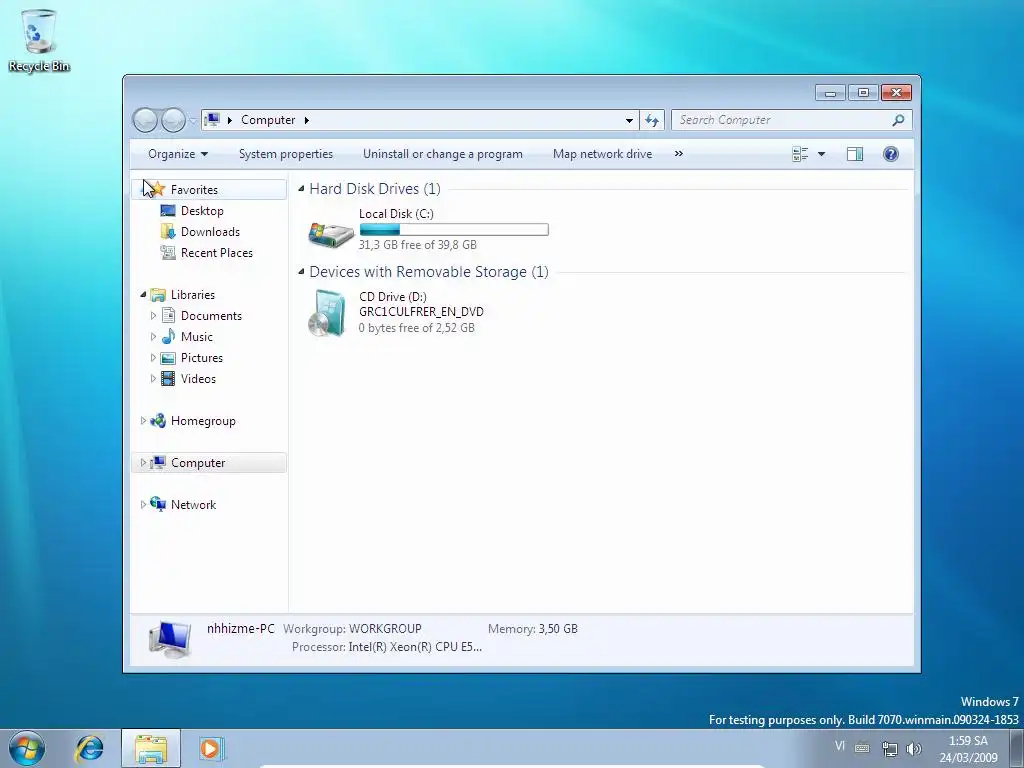Click Devices with Removable Storage (1) header
Screen dimensions: 1024x768
428,272
